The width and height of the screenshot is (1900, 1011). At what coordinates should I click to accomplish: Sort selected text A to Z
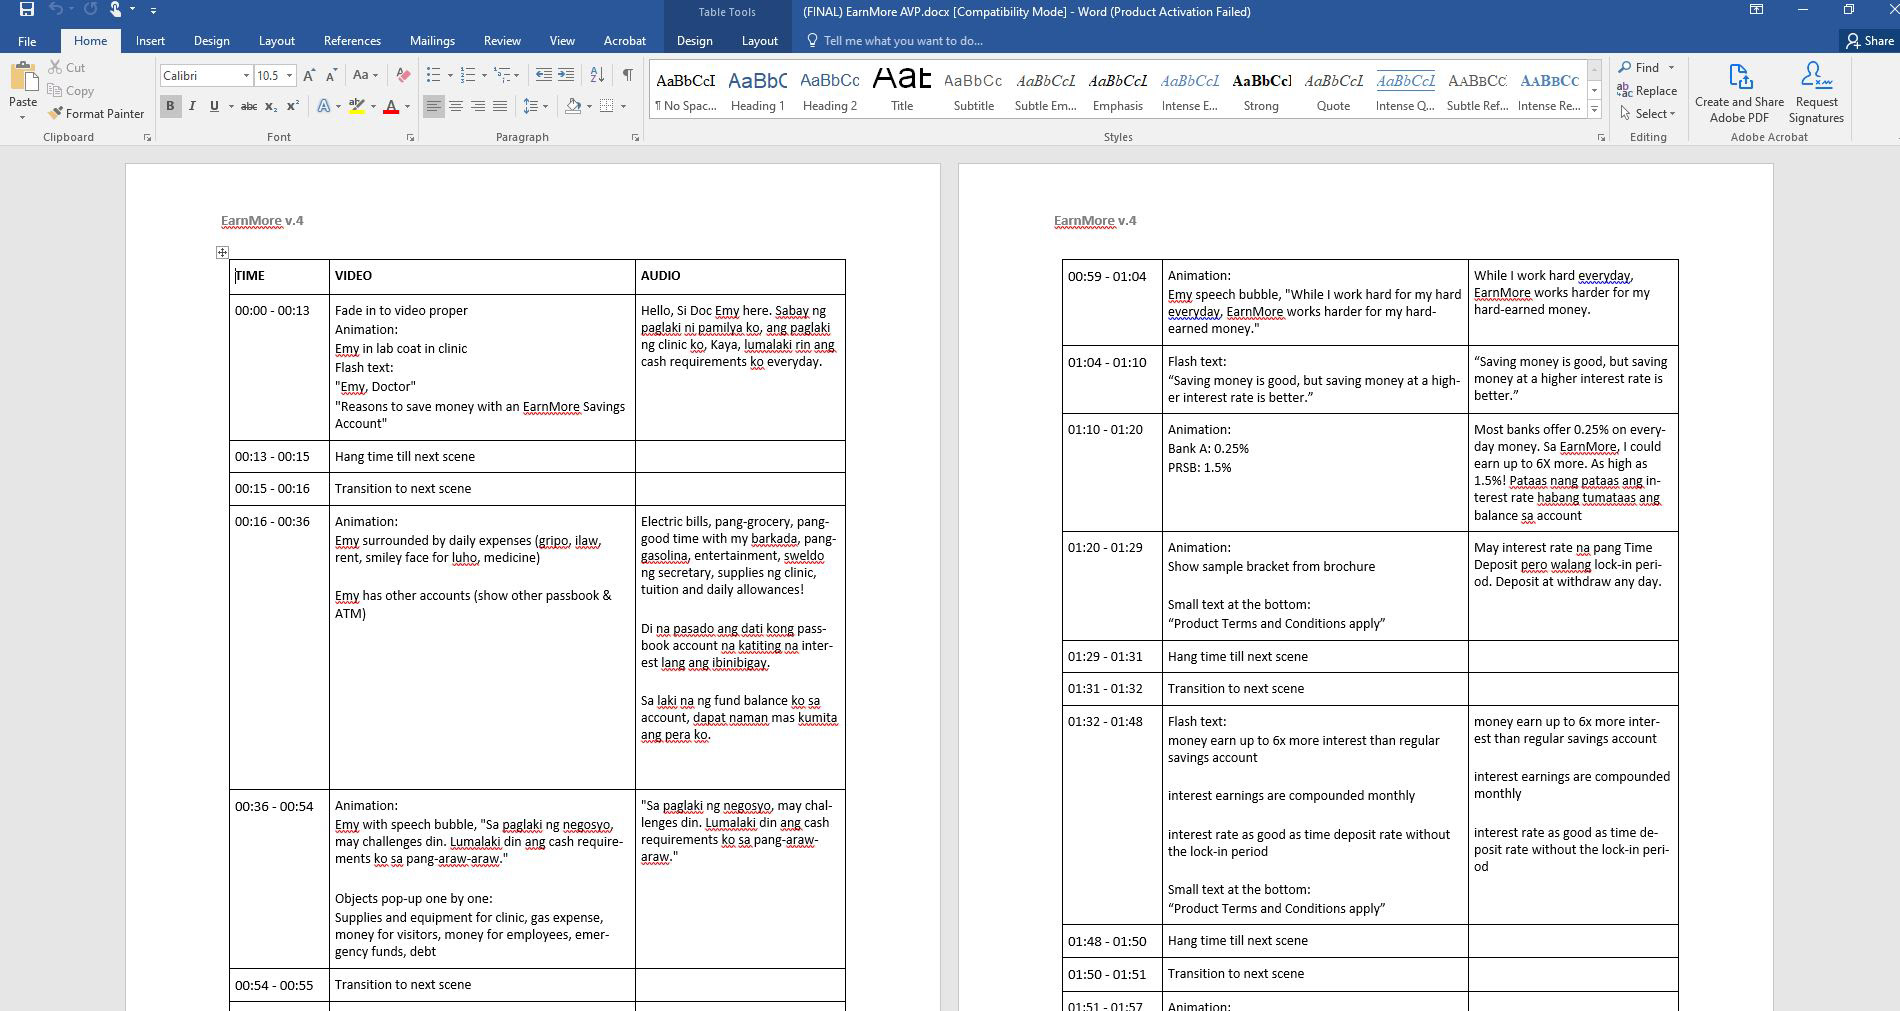click(597, 75)
